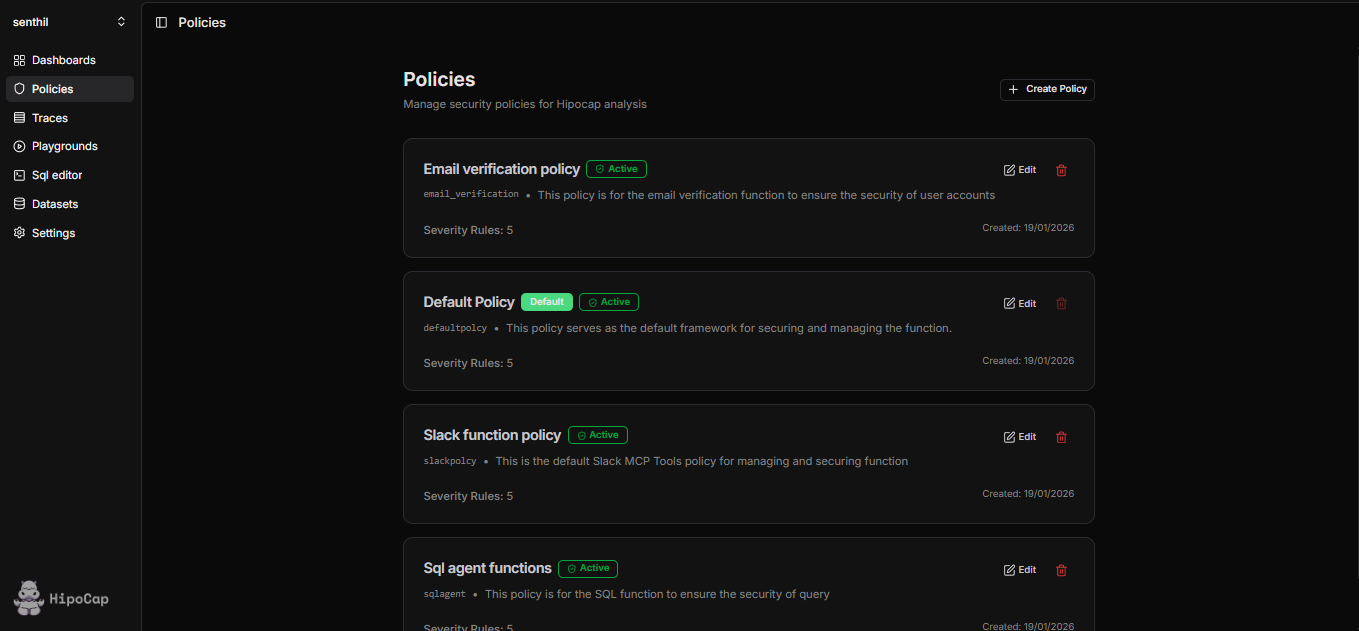
Task: Edit the Sql agent functions policy
Action: click(x=1020, y=570)
